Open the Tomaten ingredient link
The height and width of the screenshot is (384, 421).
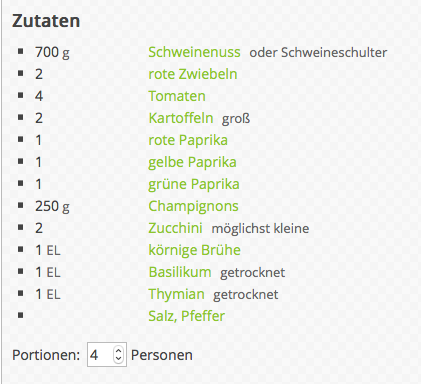coord(177,96)
